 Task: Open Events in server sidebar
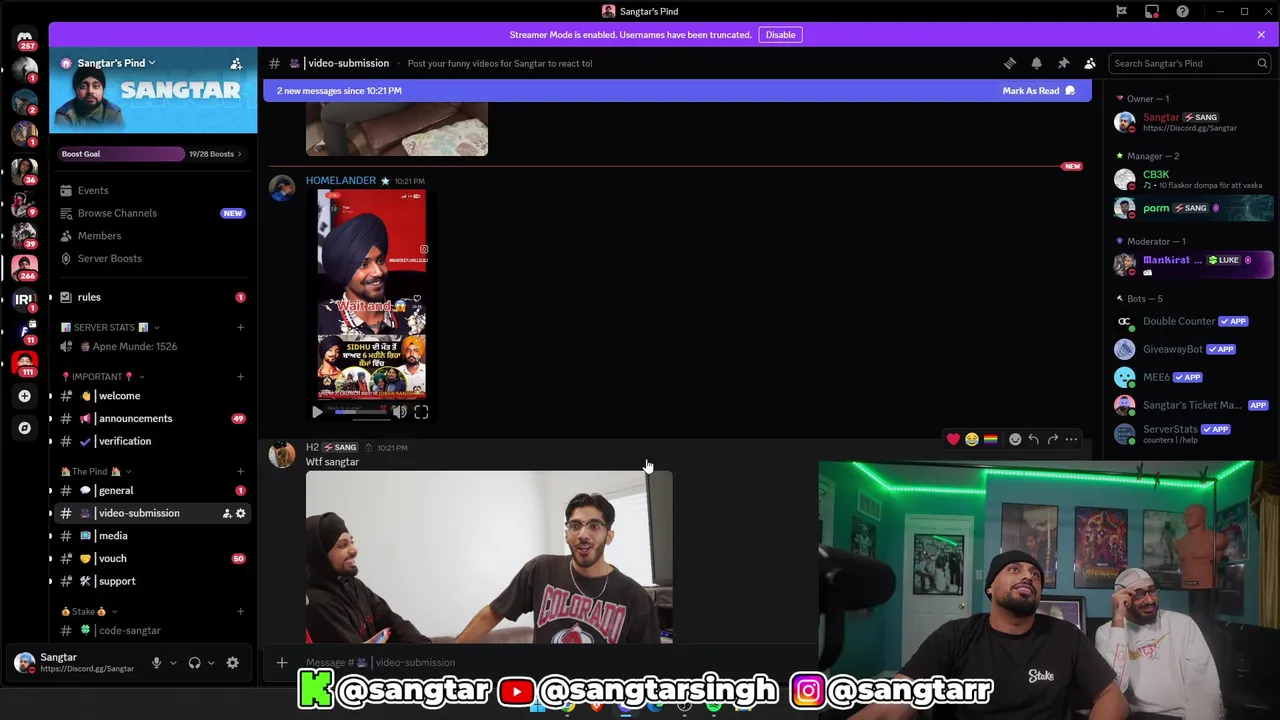pyautogui.click(x=152, y=190)
